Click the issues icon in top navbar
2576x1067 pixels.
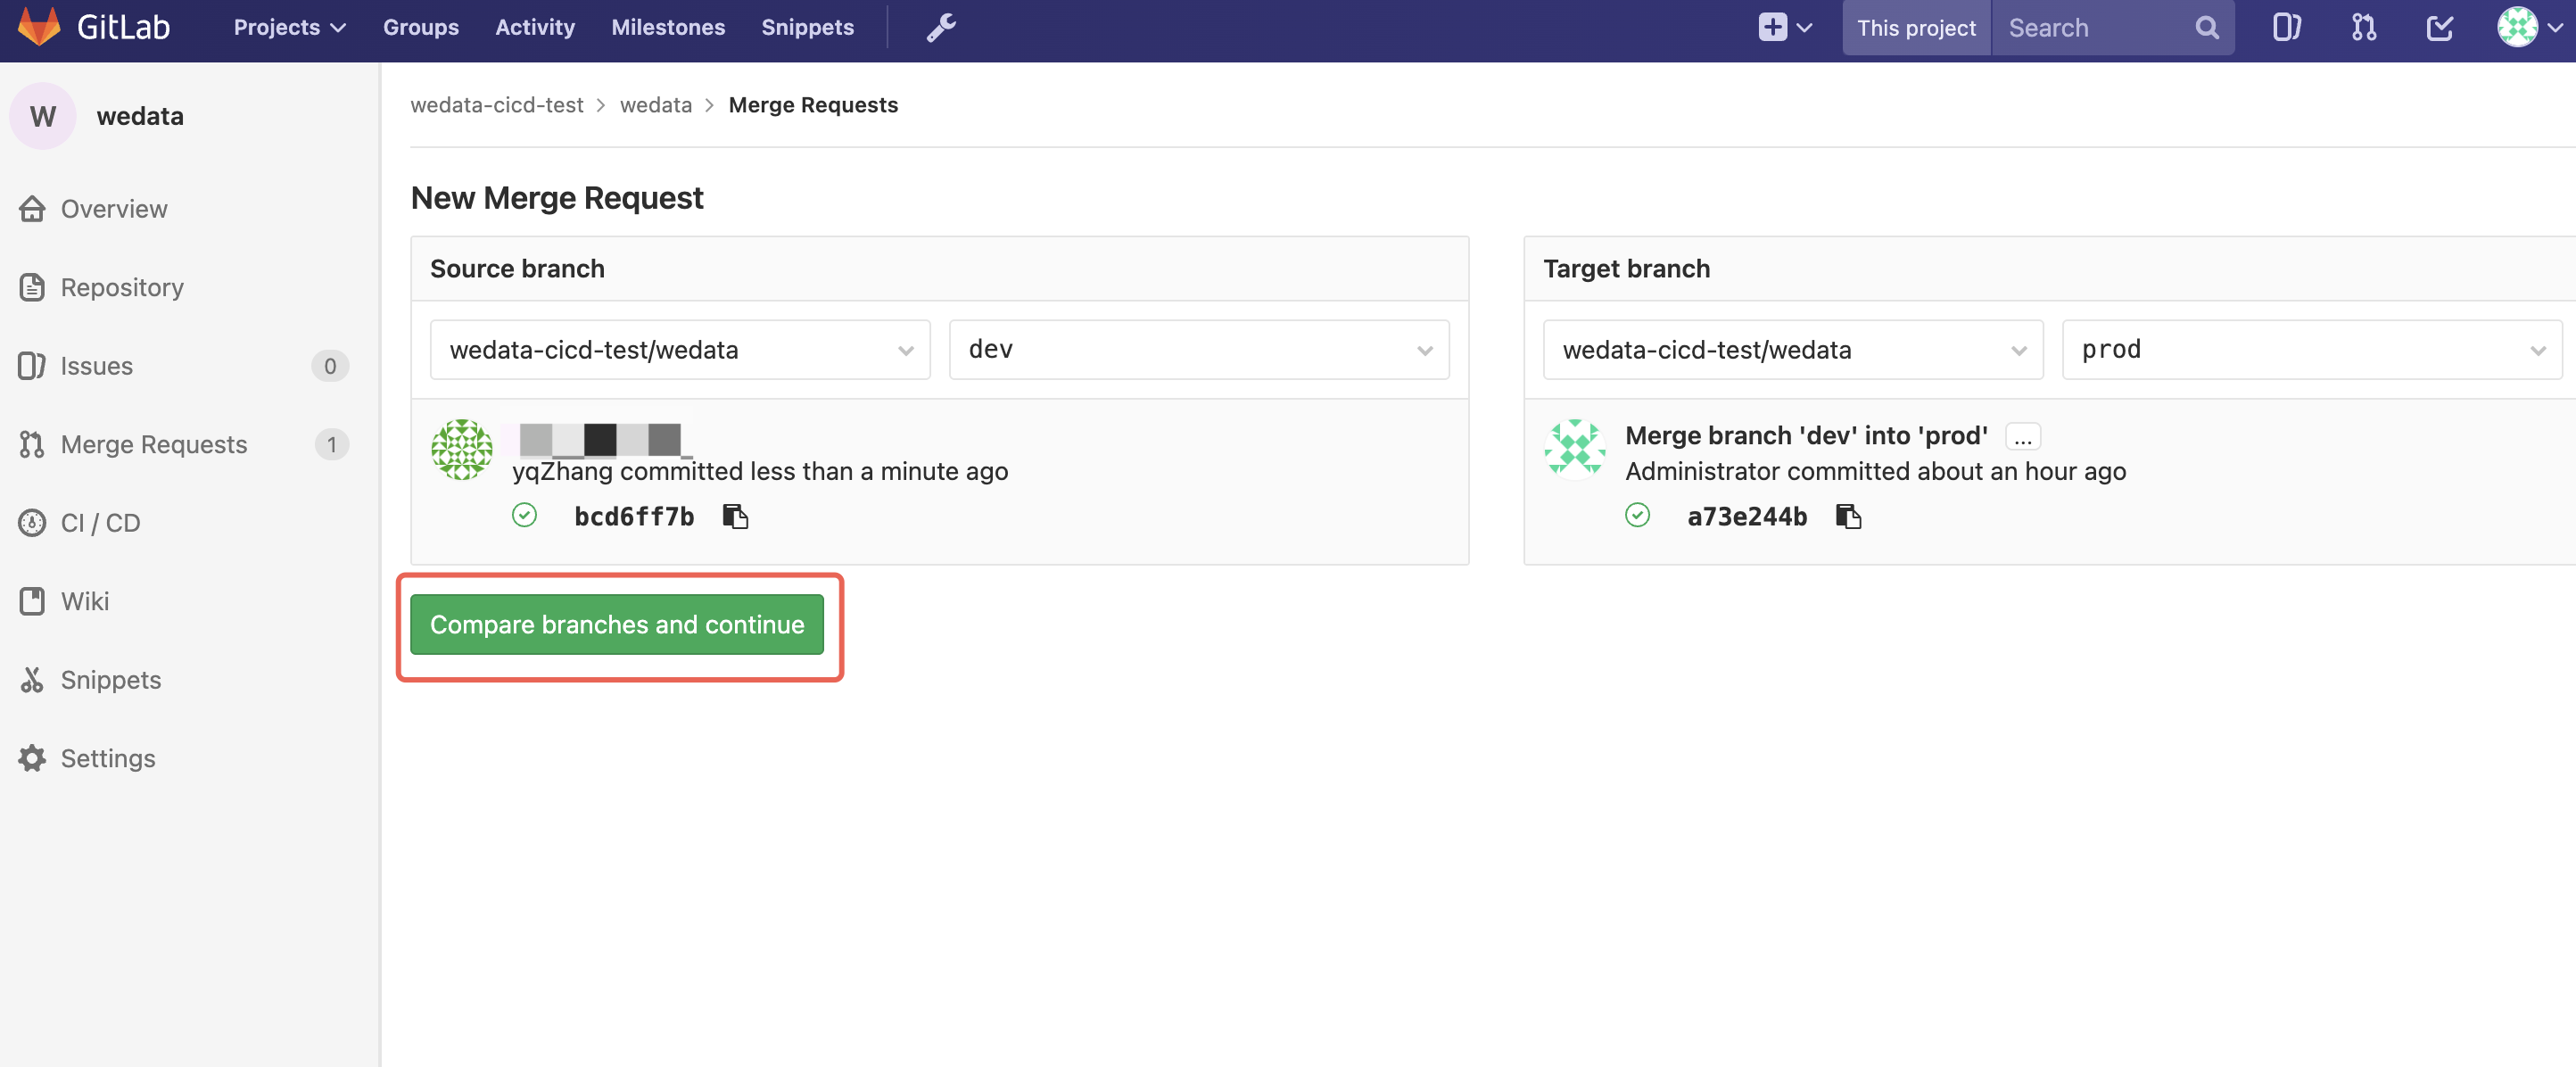coord(2286,28)
